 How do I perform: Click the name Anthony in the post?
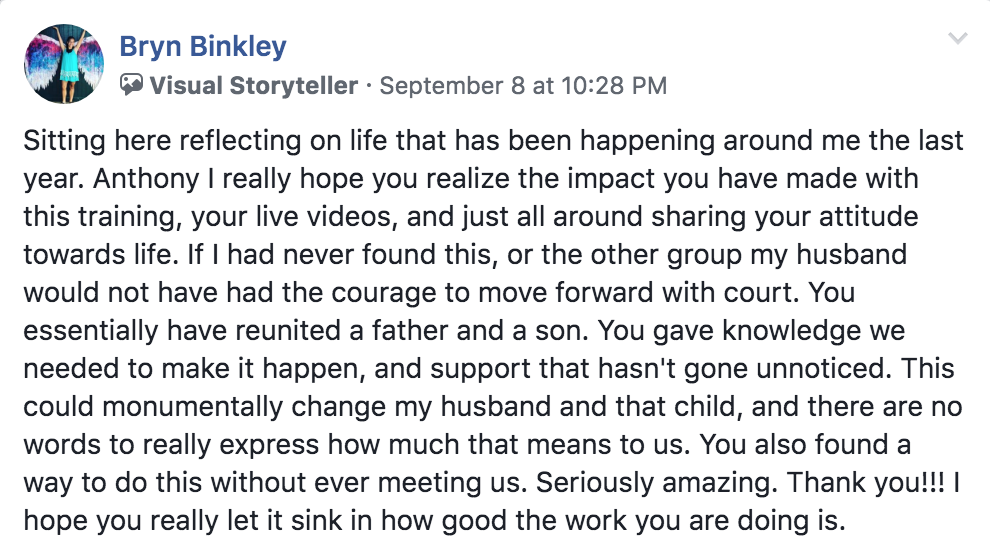click(x=146, y=179)
